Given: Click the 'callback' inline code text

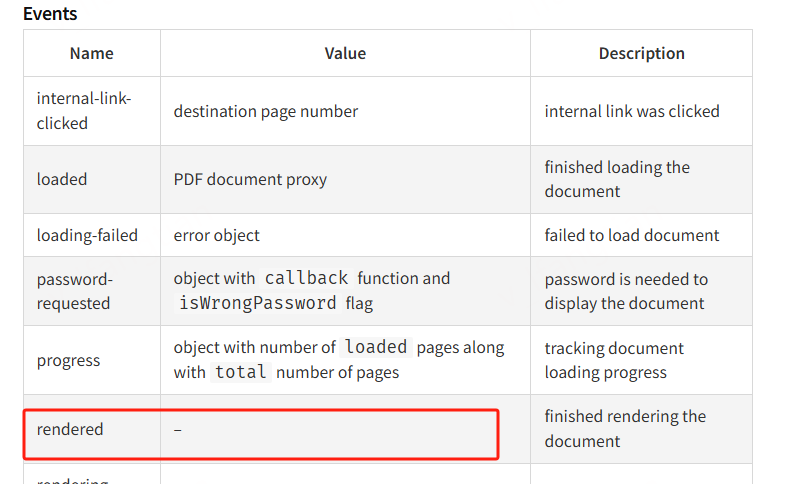Looking at the screenshot, I should coord(306,278).
